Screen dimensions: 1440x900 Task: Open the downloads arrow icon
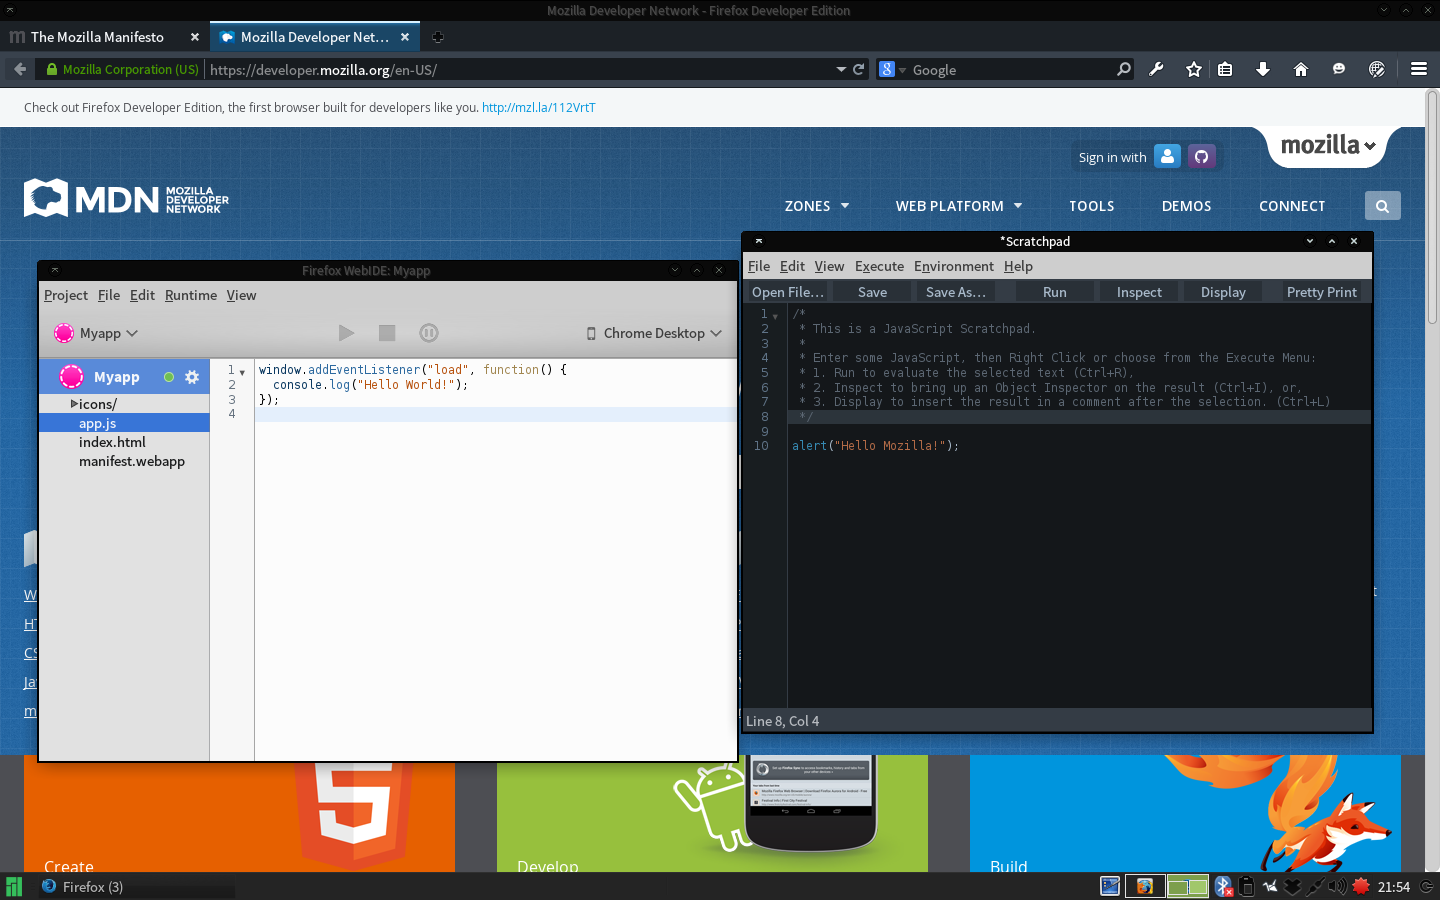[1263, 69]
